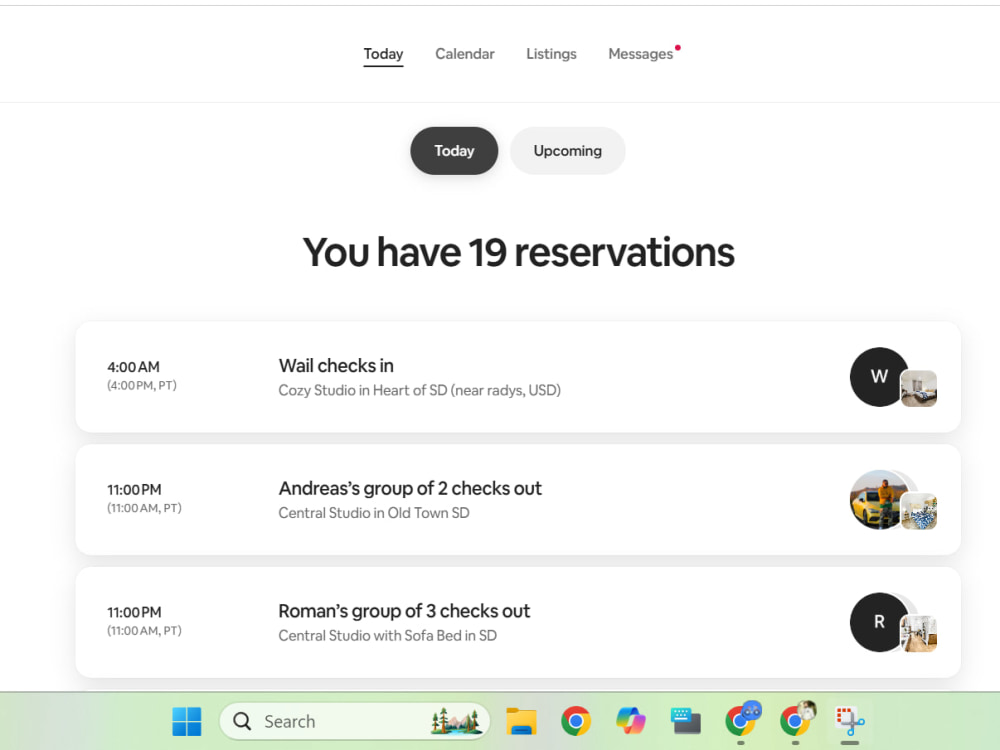1000x750 pixels.
Task: Click the forest scene icon in search box
Action: click(455, 721)
